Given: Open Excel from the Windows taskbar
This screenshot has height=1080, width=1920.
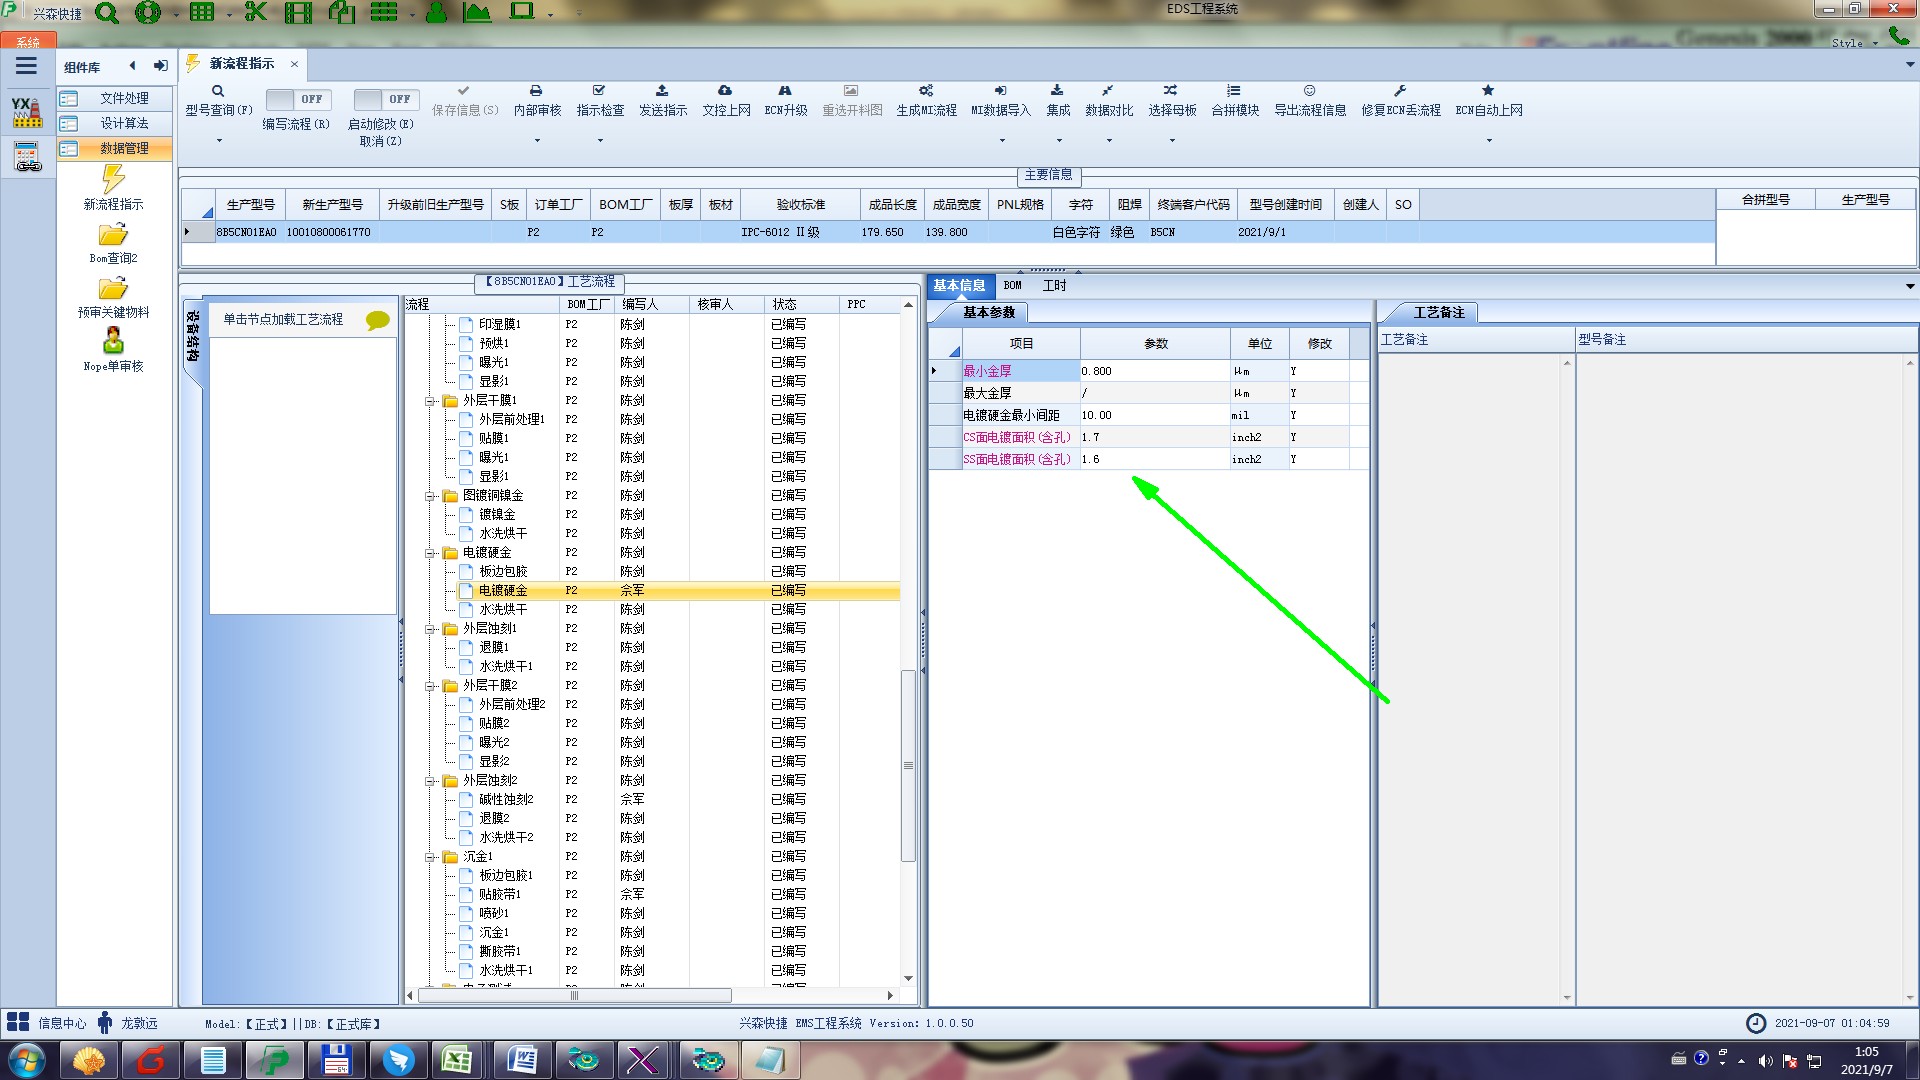Looking at the screenshot, I should (458, 1059).
